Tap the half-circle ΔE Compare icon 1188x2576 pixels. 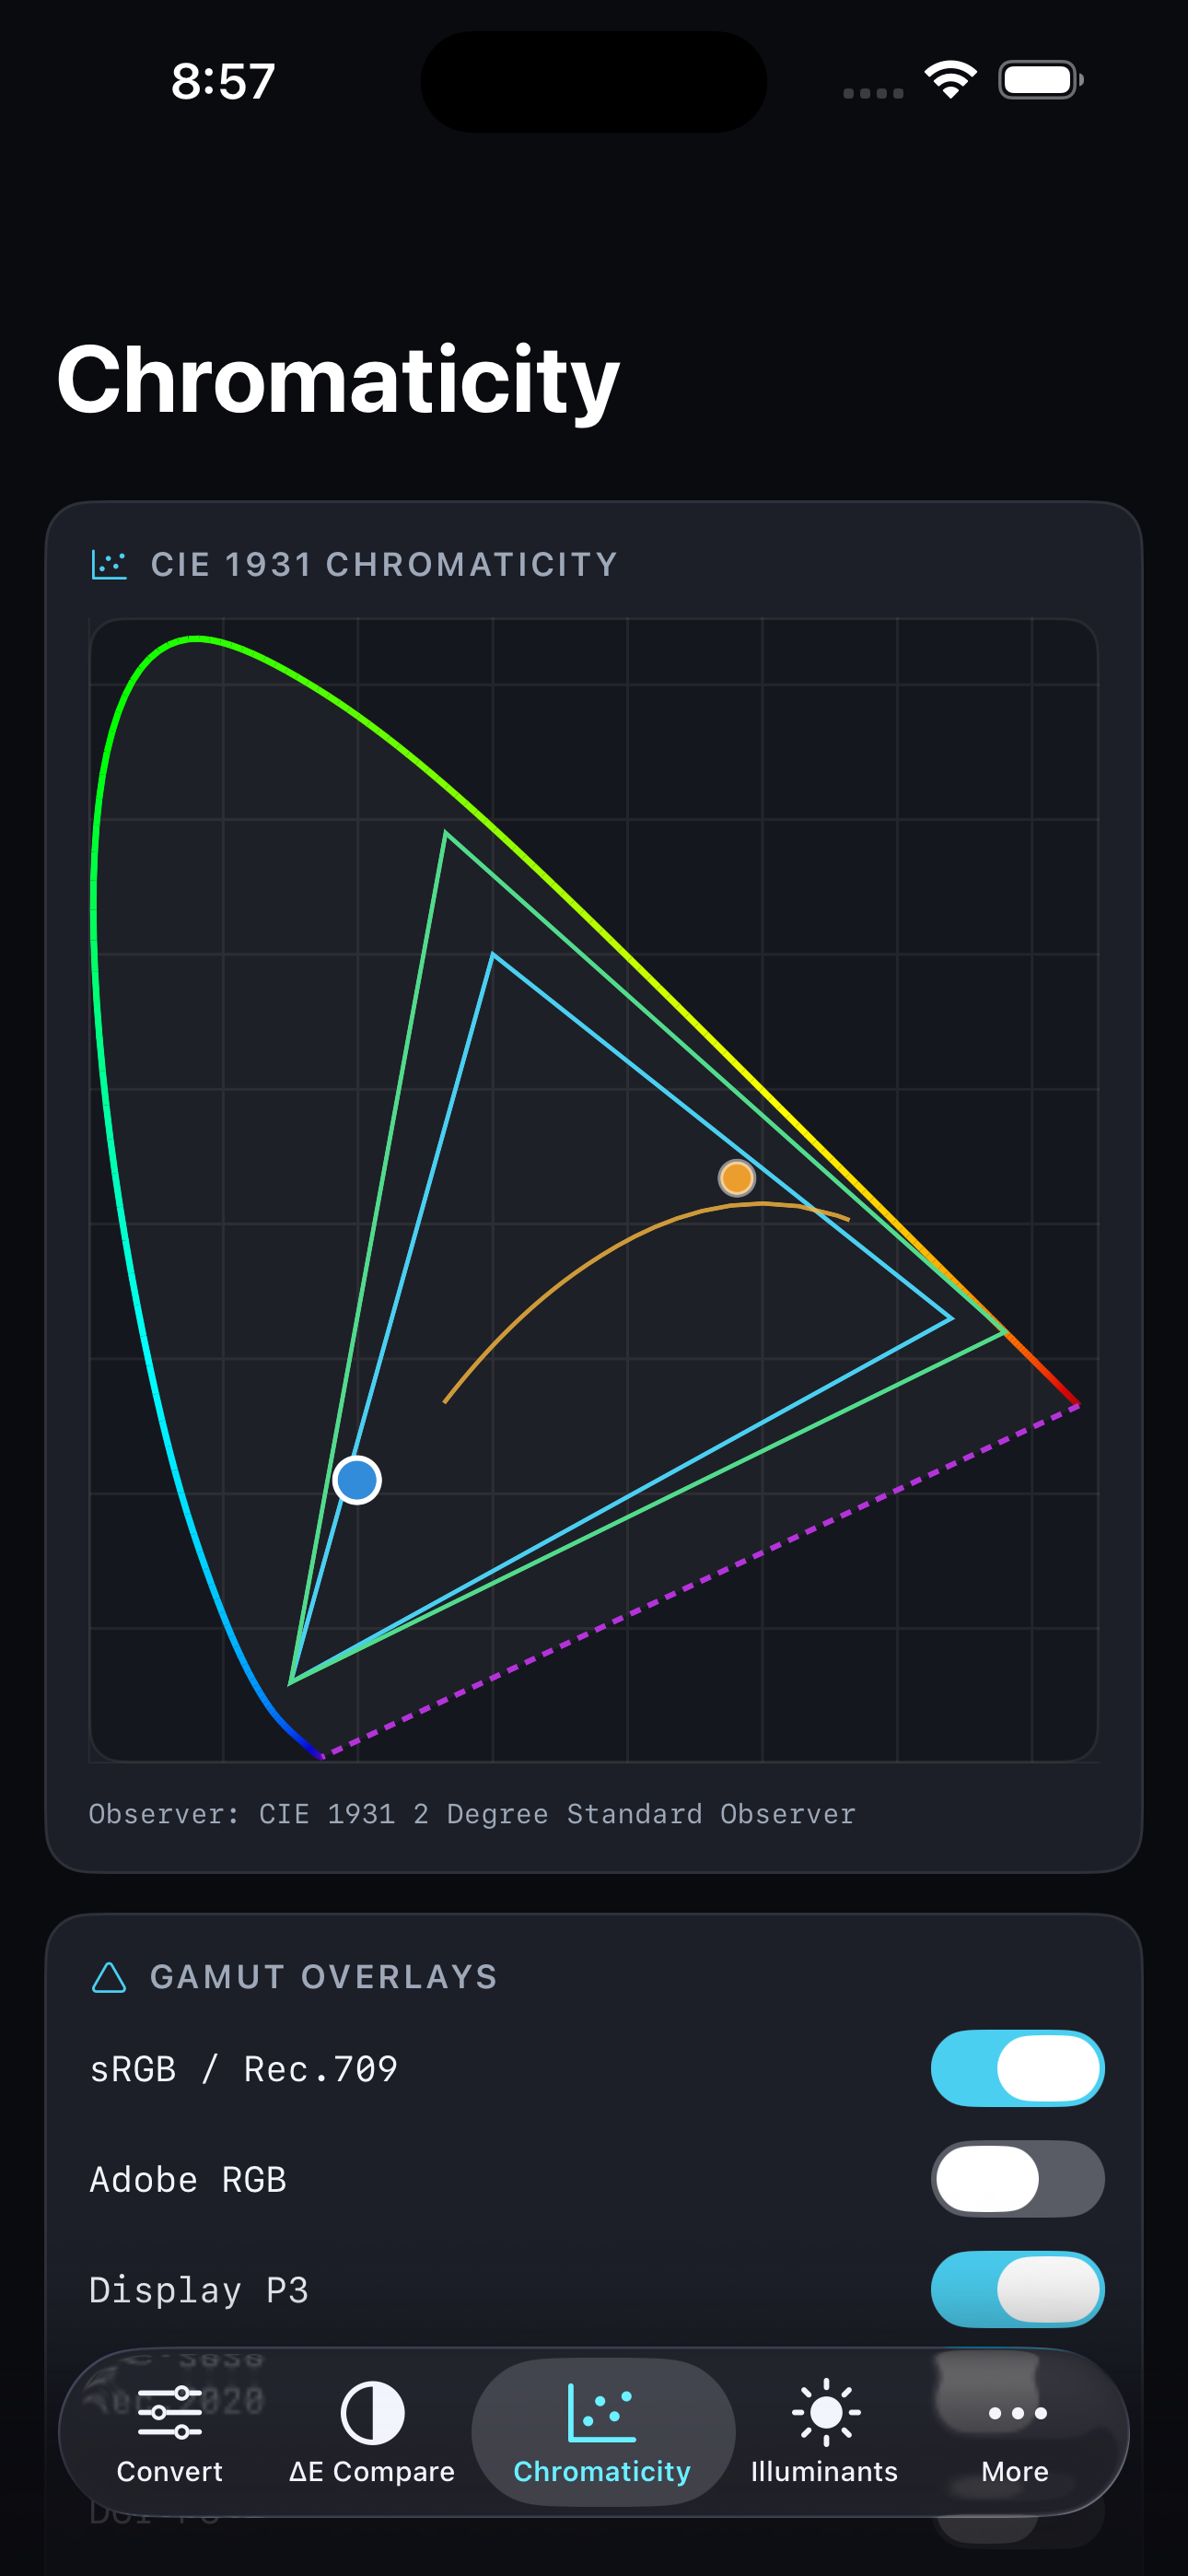pos(372,2412)
